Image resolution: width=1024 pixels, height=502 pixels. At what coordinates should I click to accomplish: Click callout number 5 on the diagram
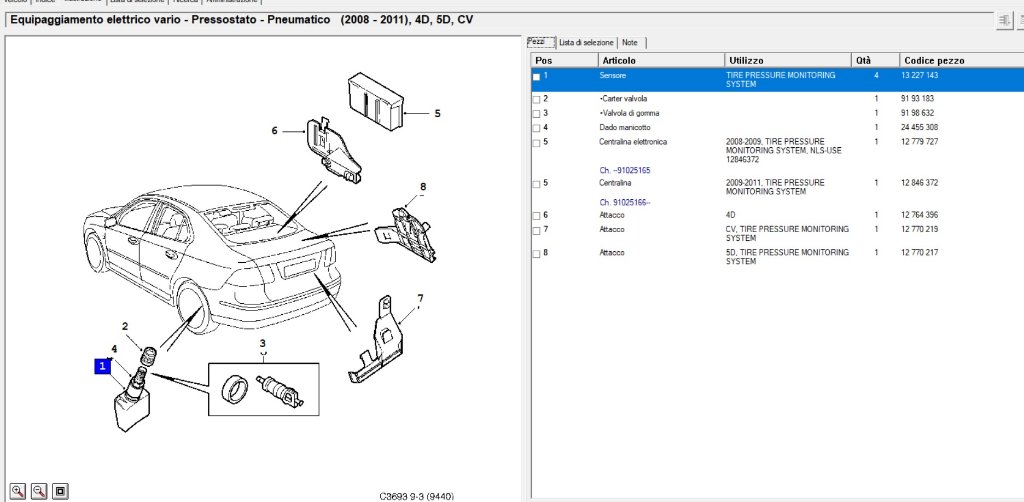click(x=436, y=114)
